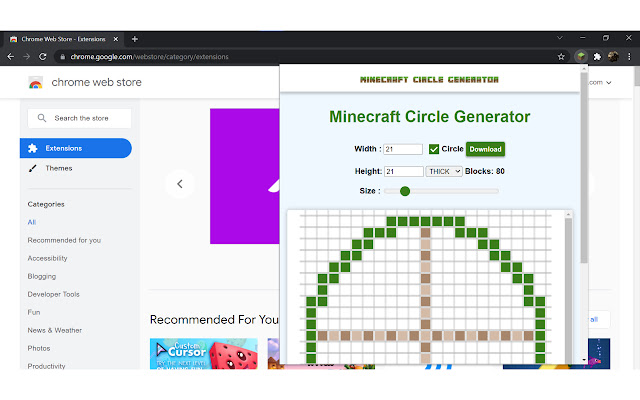Click the Width input field
The width and height of the screenshot is (640, 400).
pos(403,149)
